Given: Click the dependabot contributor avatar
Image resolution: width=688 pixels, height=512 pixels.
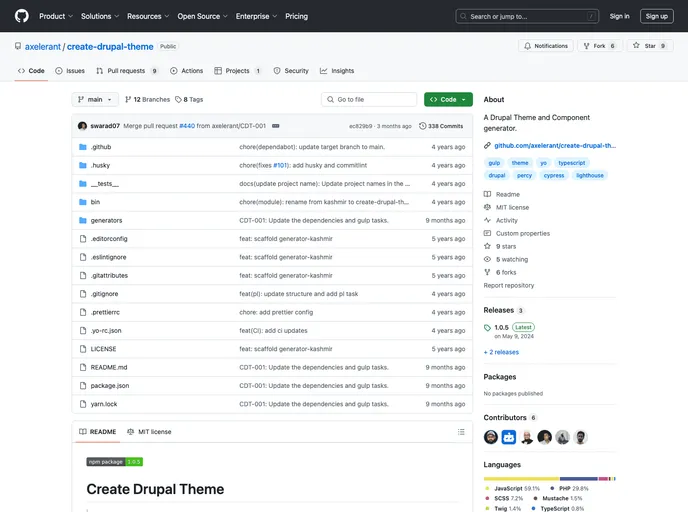Looking at the screenshot, I should (x=509, y=437).
